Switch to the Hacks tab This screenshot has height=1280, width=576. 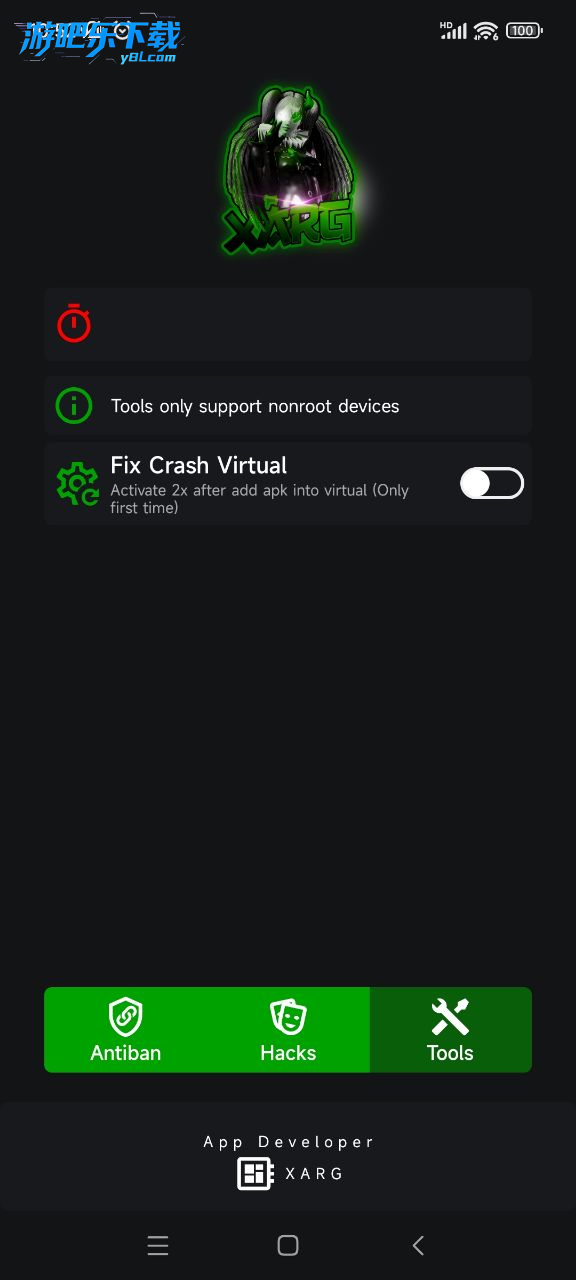pyautogui.click(x=288, y=1030)
